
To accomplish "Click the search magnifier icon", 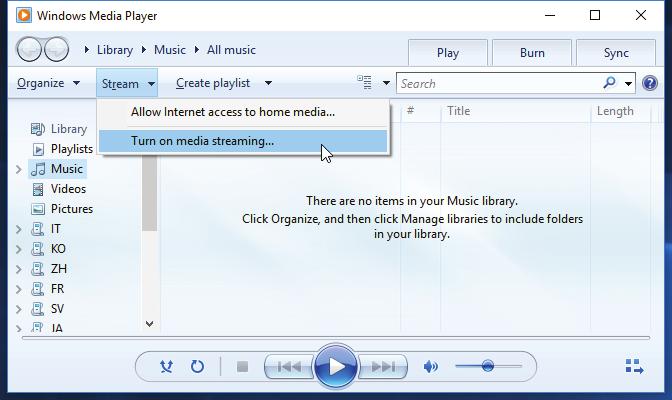I will (x=609, y=83).
